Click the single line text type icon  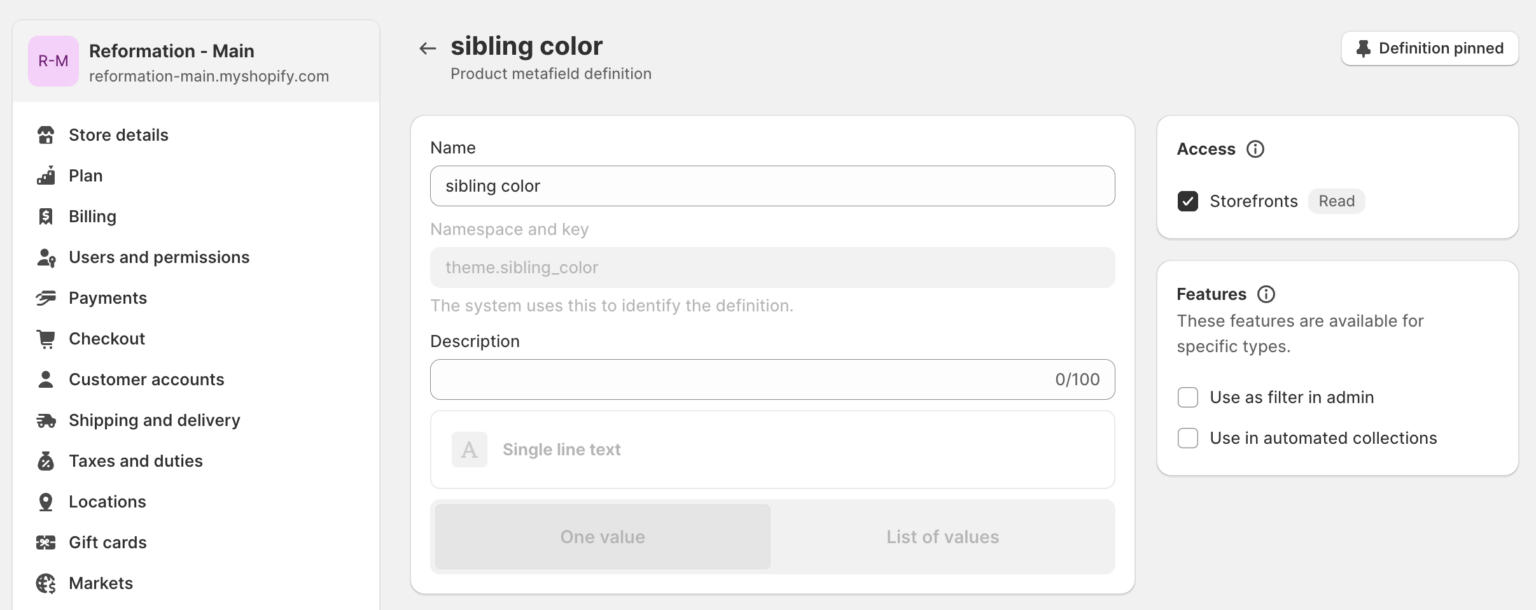coord(469,449)
